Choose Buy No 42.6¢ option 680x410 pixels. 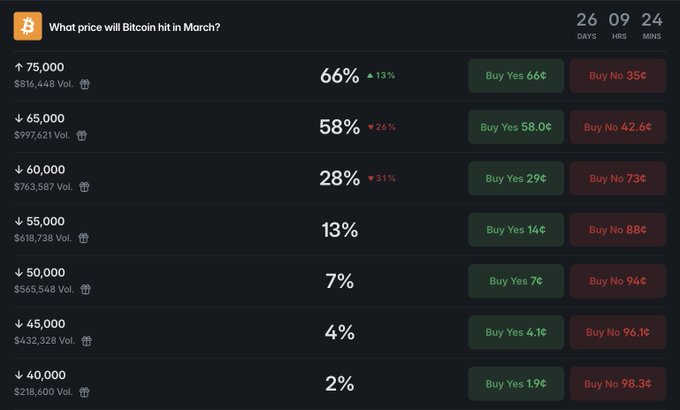coord(618,127)
